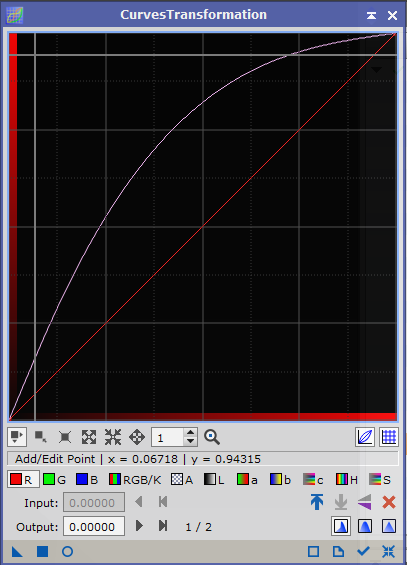The width and height of the screenshot is (408, 565).
Task: Select the Pan mode icon
Action: click(x=137, y=437)
